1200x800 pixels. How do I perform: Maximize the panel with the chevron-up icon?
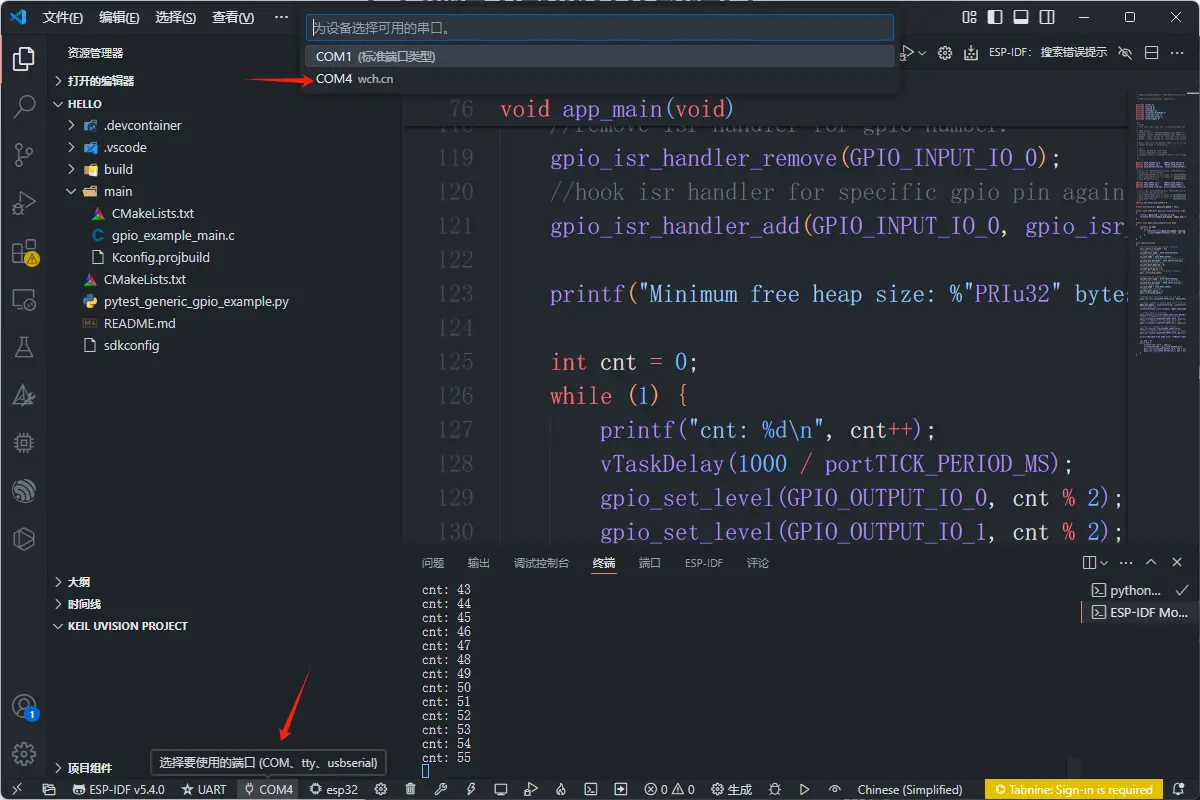(x=1151, y=563)
